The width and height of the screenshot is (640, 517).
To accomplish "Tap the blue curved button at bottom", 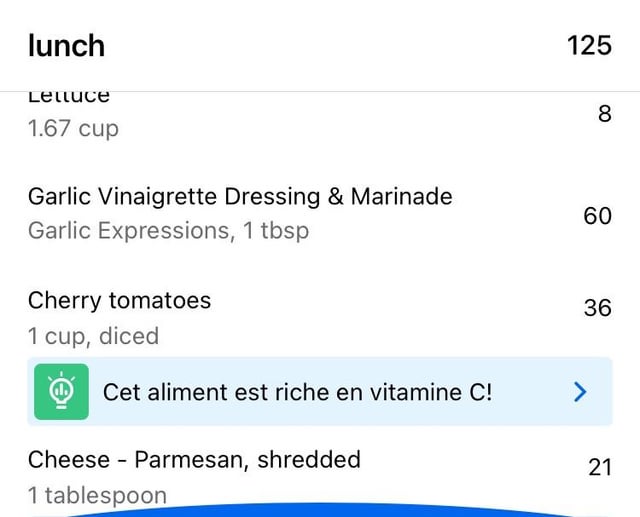I will tap(320, 510).
